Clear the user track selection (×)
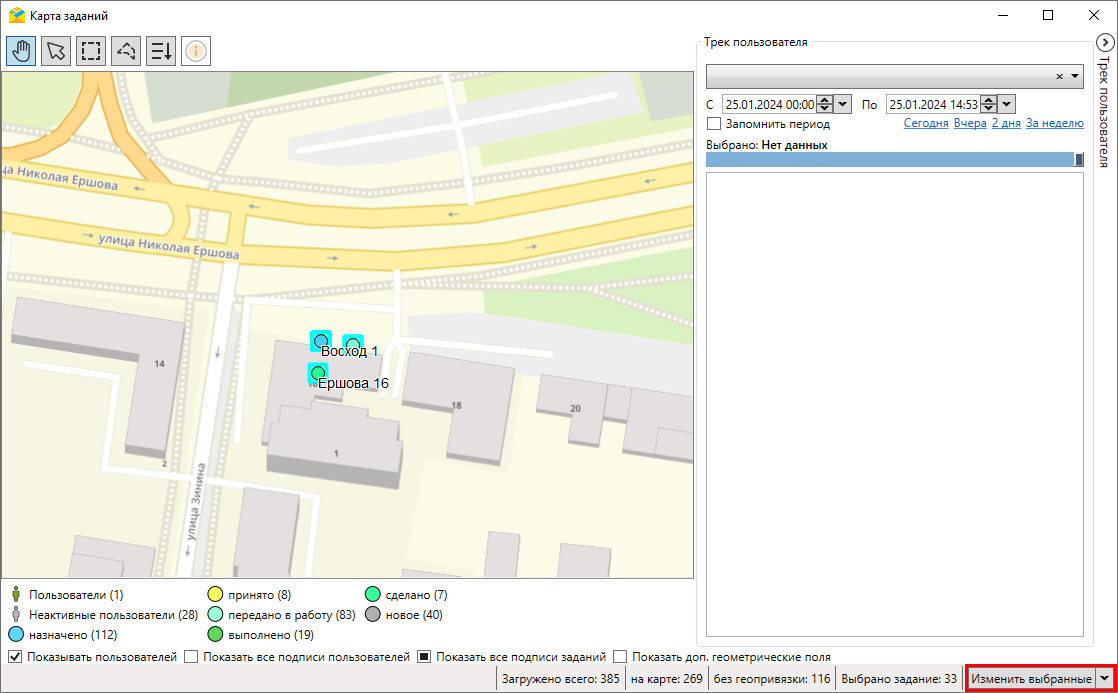 (1059, 76)
